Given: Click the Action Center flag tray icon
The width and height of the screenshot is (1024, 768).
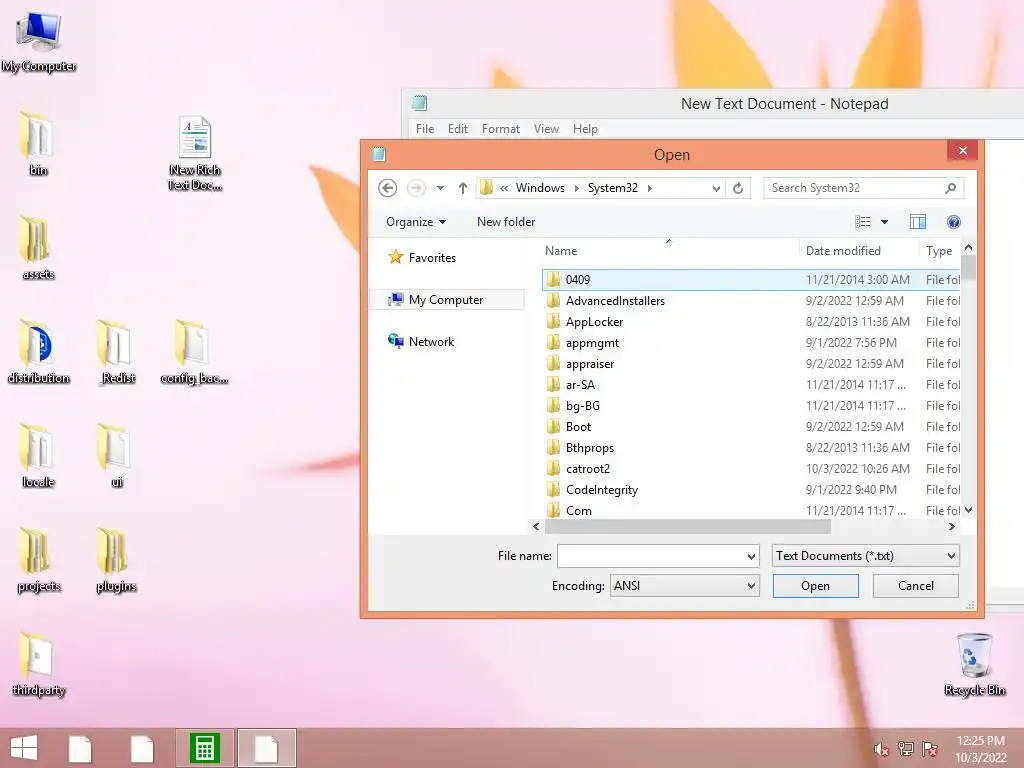Looking at the screenshot, I should [930, 749].
